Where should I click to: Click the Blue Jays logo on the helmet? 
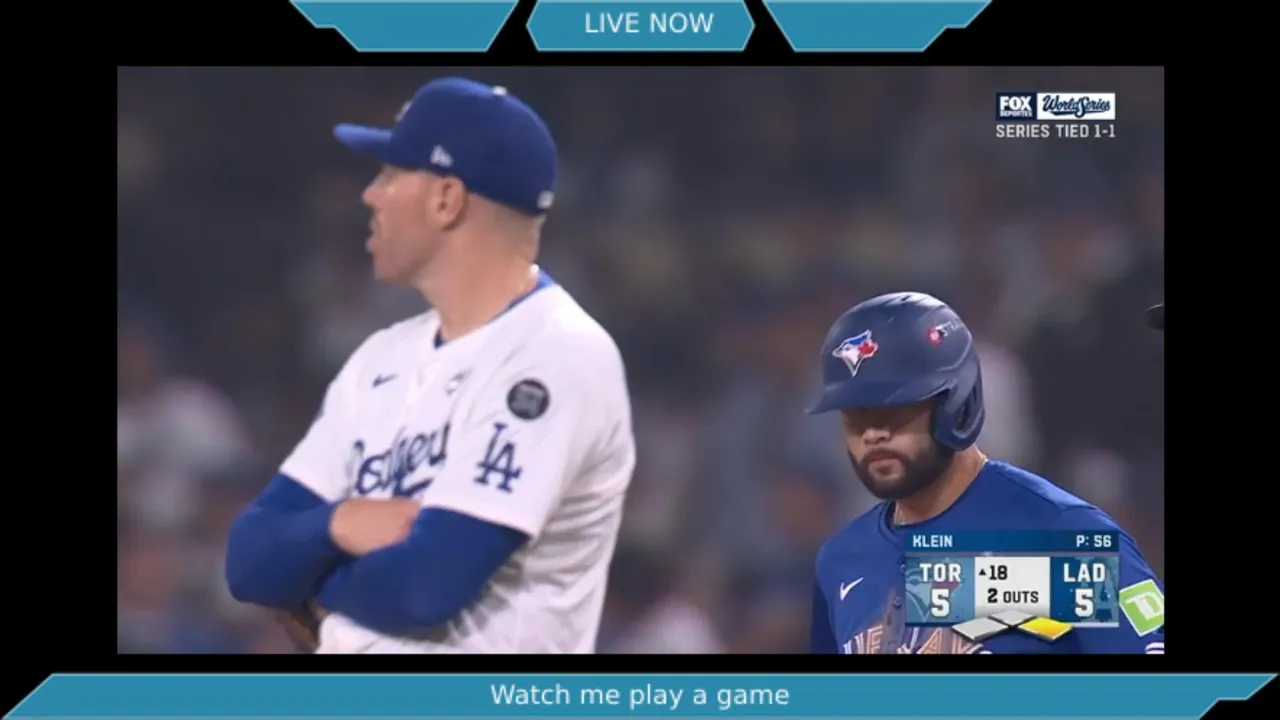pos(855,350)
